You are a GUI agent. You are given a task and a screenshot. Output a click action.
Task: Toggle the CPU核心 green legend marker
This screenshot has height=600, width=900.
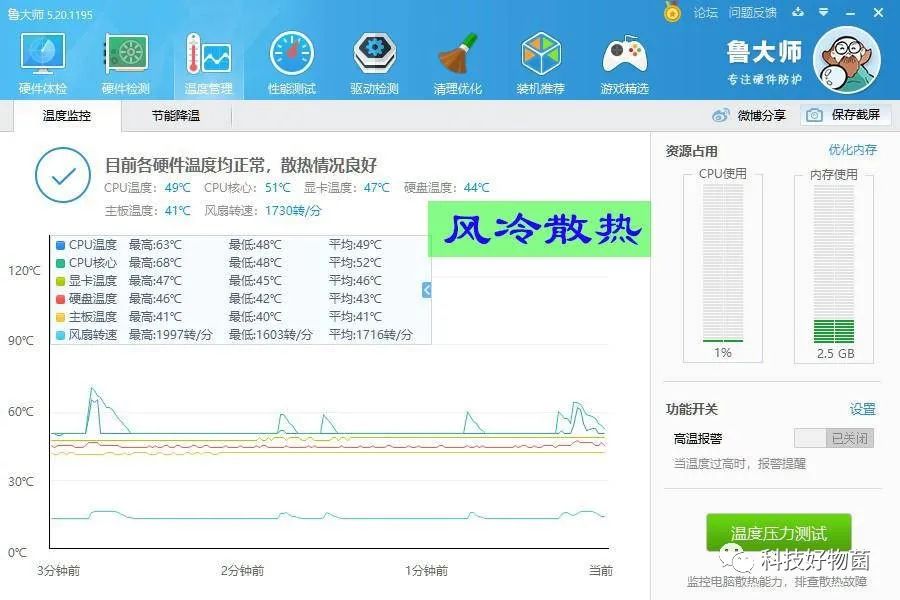pos(60,263)
